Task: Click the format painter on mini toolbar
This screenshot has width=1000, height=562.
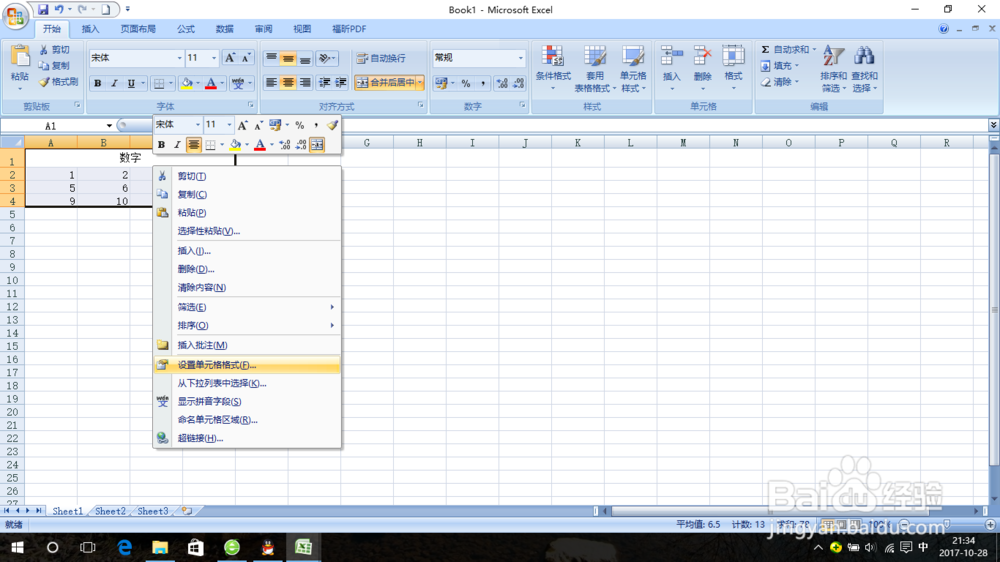Action: point(332,125)
